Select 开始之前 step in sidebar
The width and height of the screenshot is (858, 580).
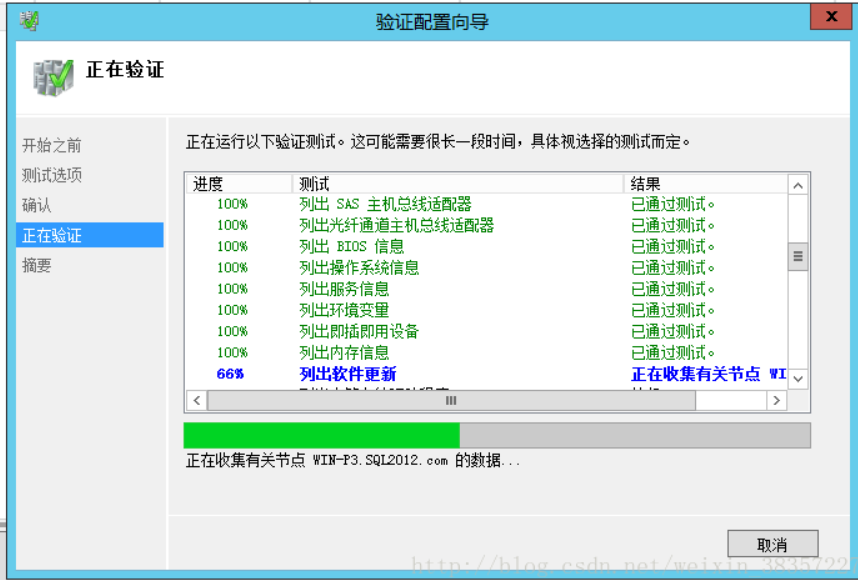tap(52, 145)
